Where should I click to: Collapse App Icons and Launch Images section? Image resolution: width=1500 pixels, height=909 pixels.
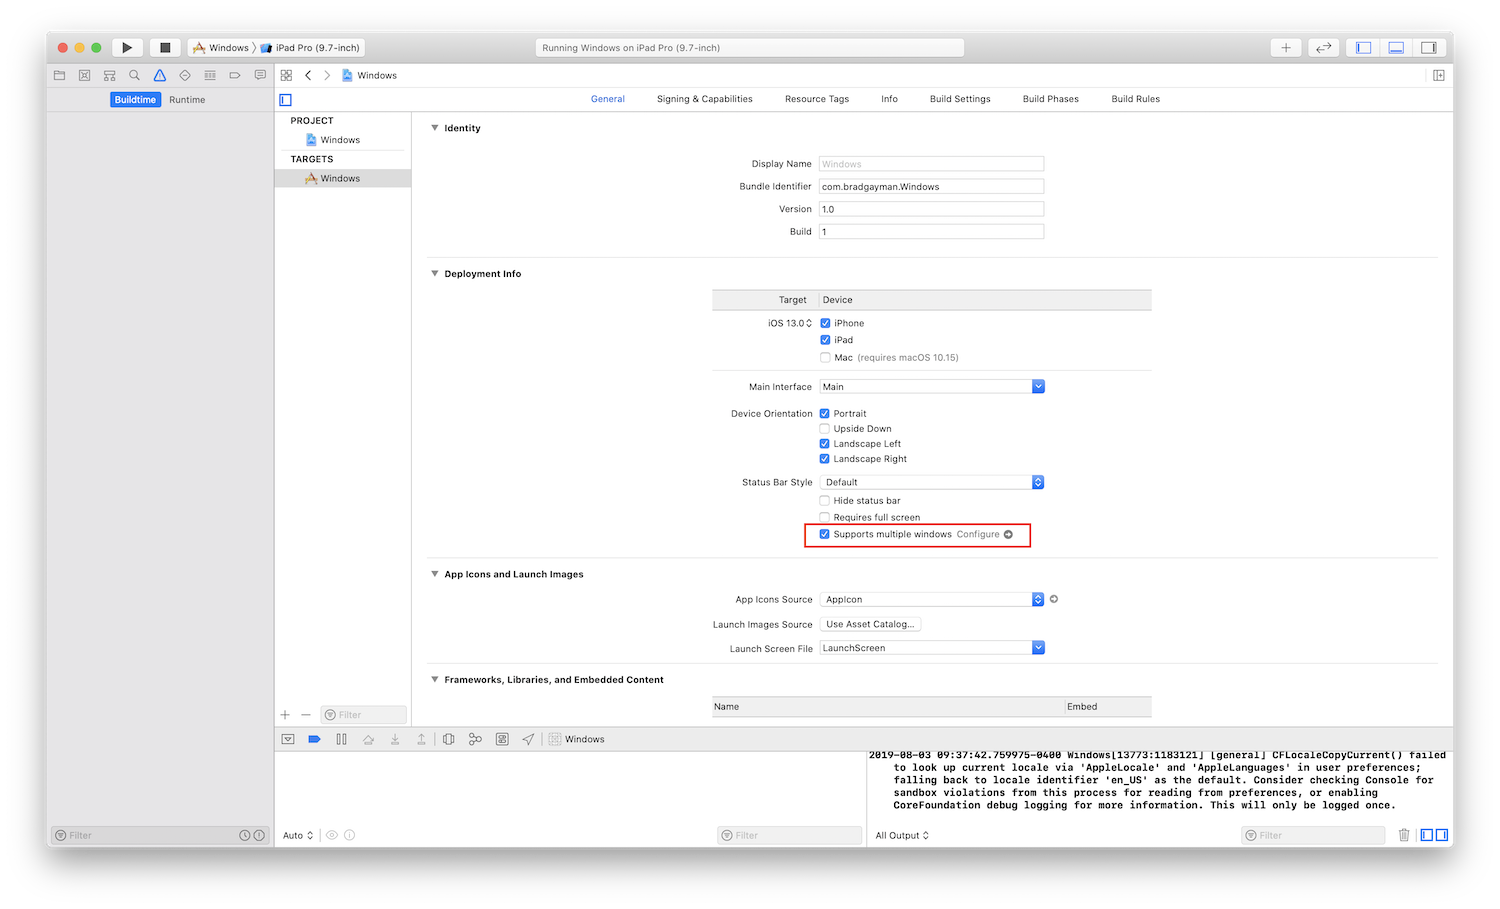(x=434, y=574)
